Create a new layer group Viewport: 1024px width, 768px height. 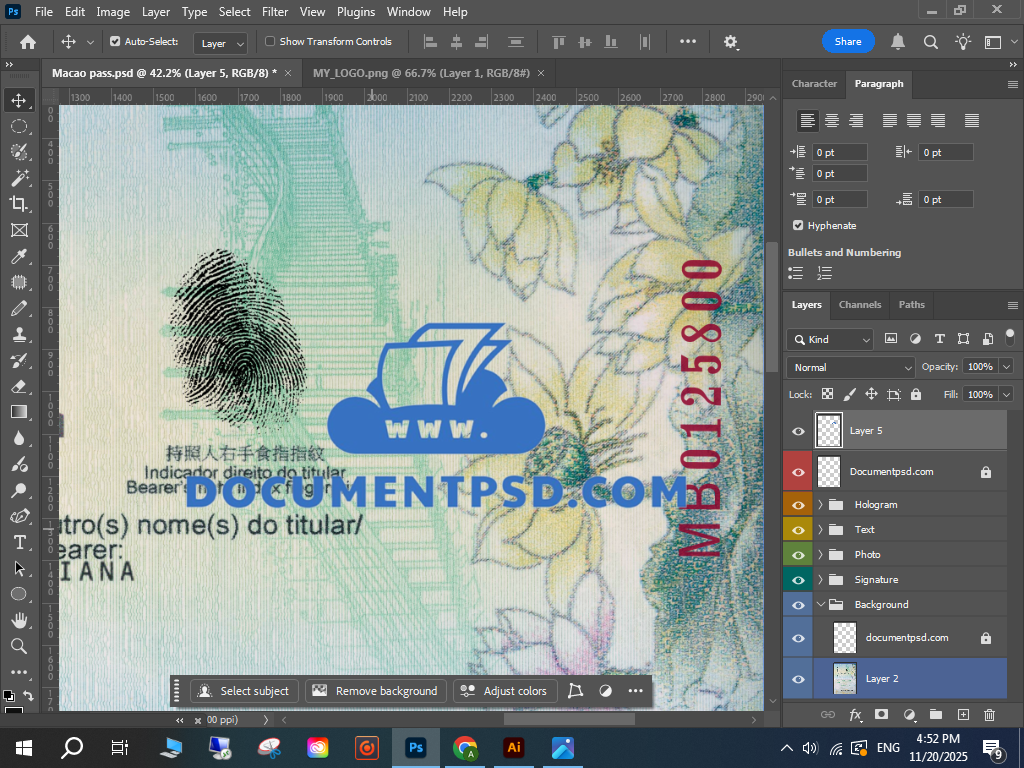tap(936, 715)
